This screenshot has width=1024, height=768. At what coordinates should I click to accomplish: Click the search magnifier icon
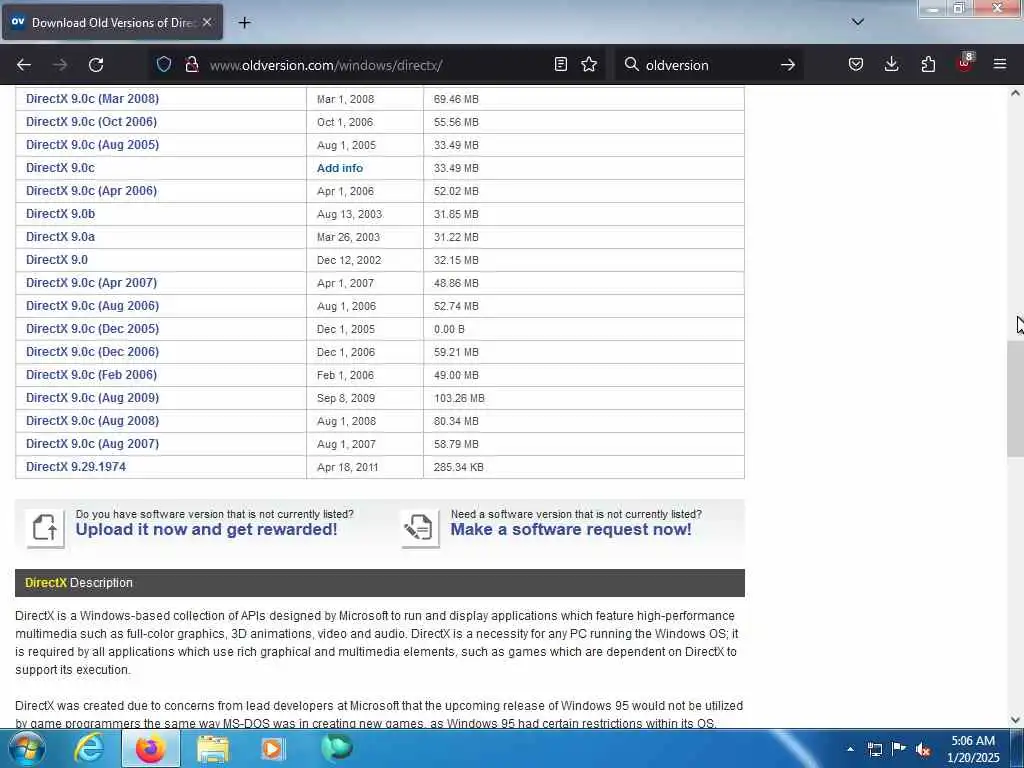632,64
